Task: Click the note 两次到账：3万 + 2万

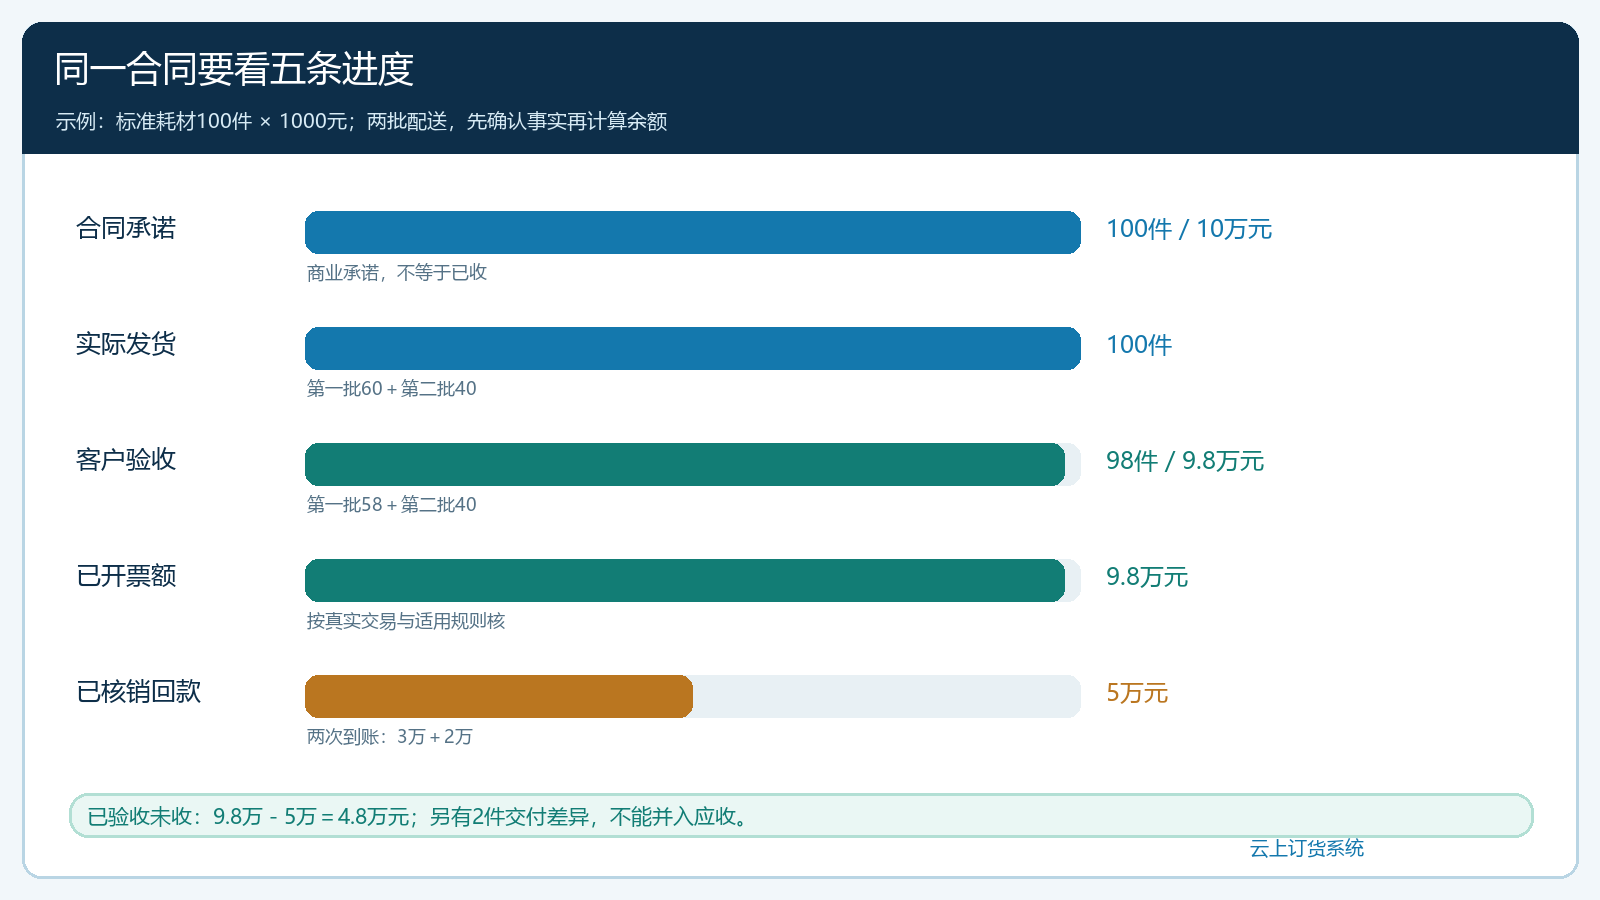Action: [x=390, y=736]
